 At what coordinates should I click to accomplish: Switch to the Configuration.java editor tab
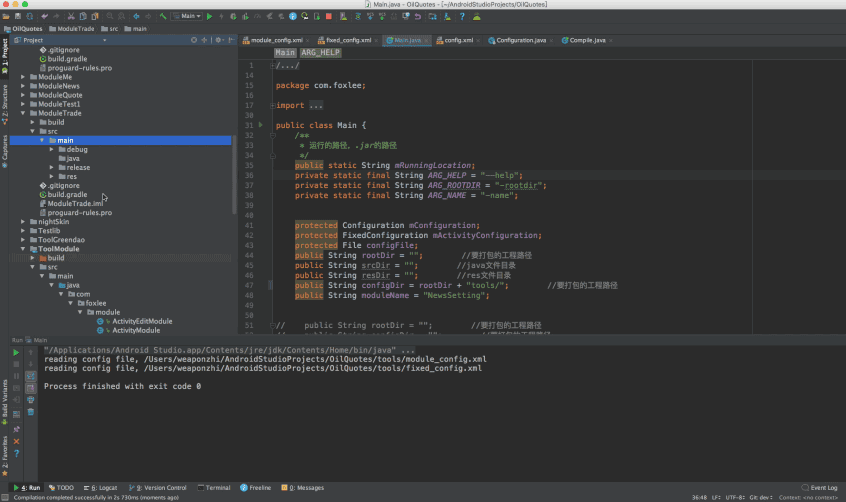(517, 40)
